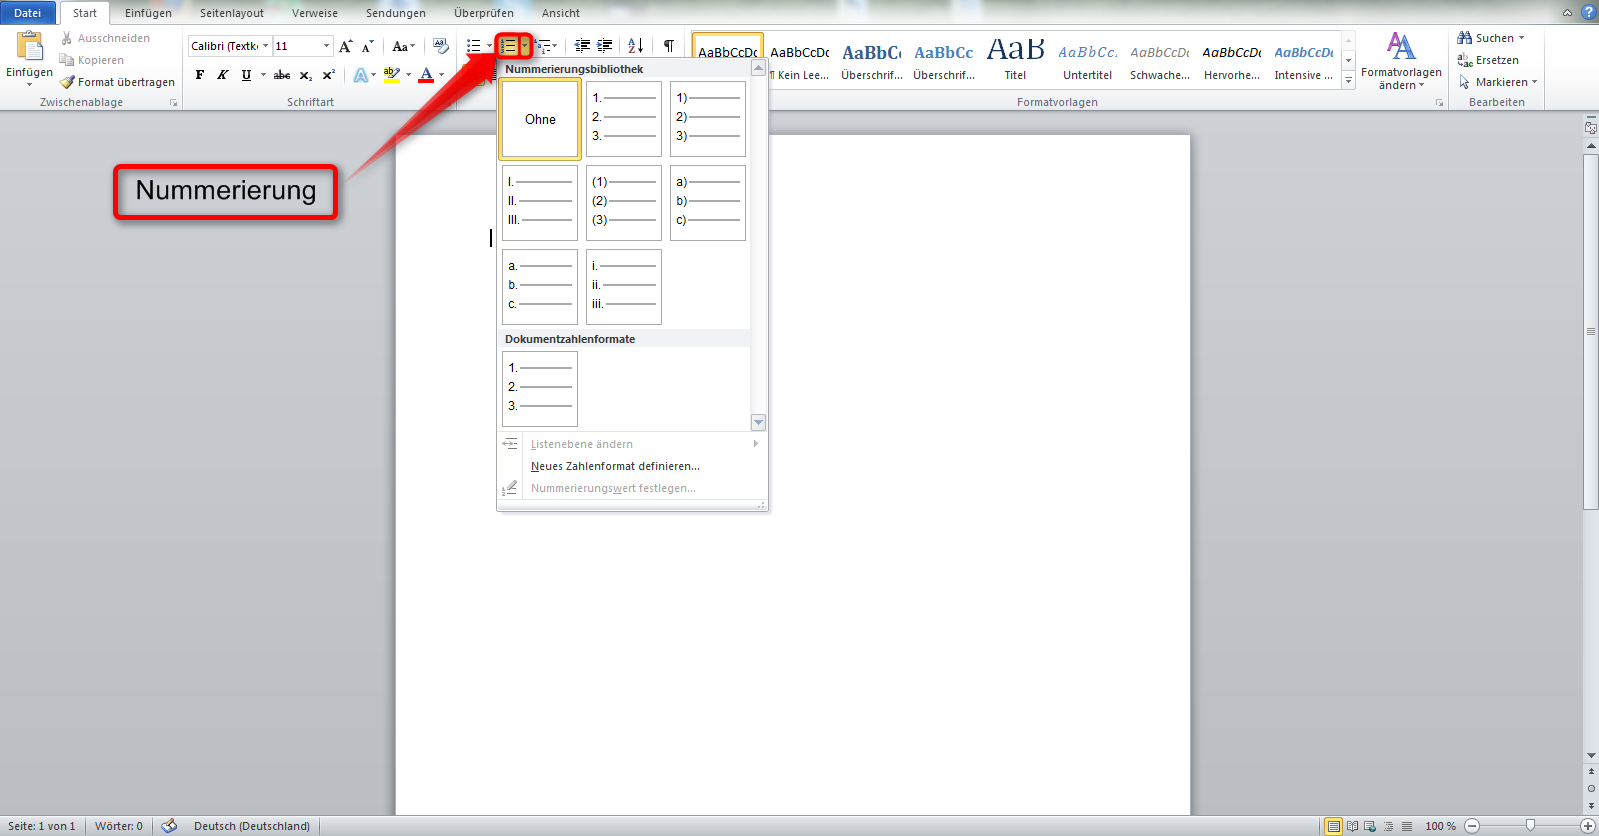Apply the Kein Lee... style
This screenshot has width=1599, height=836.
click(x=800, y=60)
